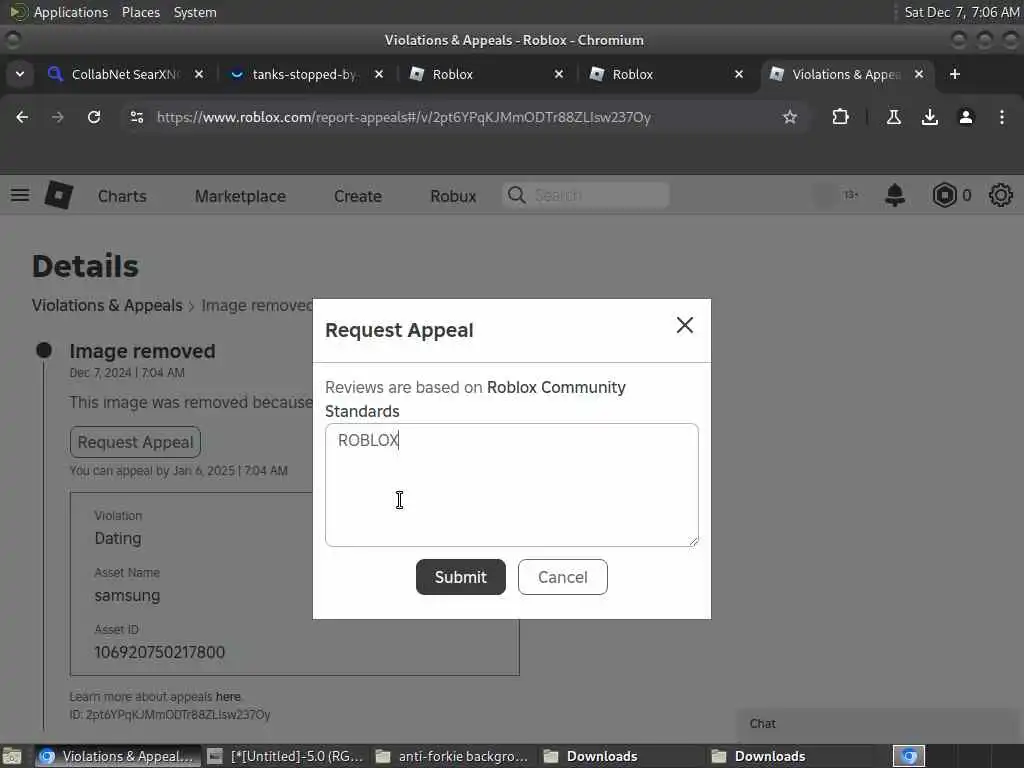This screenshot has width=1024, height=768.
Task: Close the Violations & Appeals tab
Action: pyautogui.click(x=919, y=74)
